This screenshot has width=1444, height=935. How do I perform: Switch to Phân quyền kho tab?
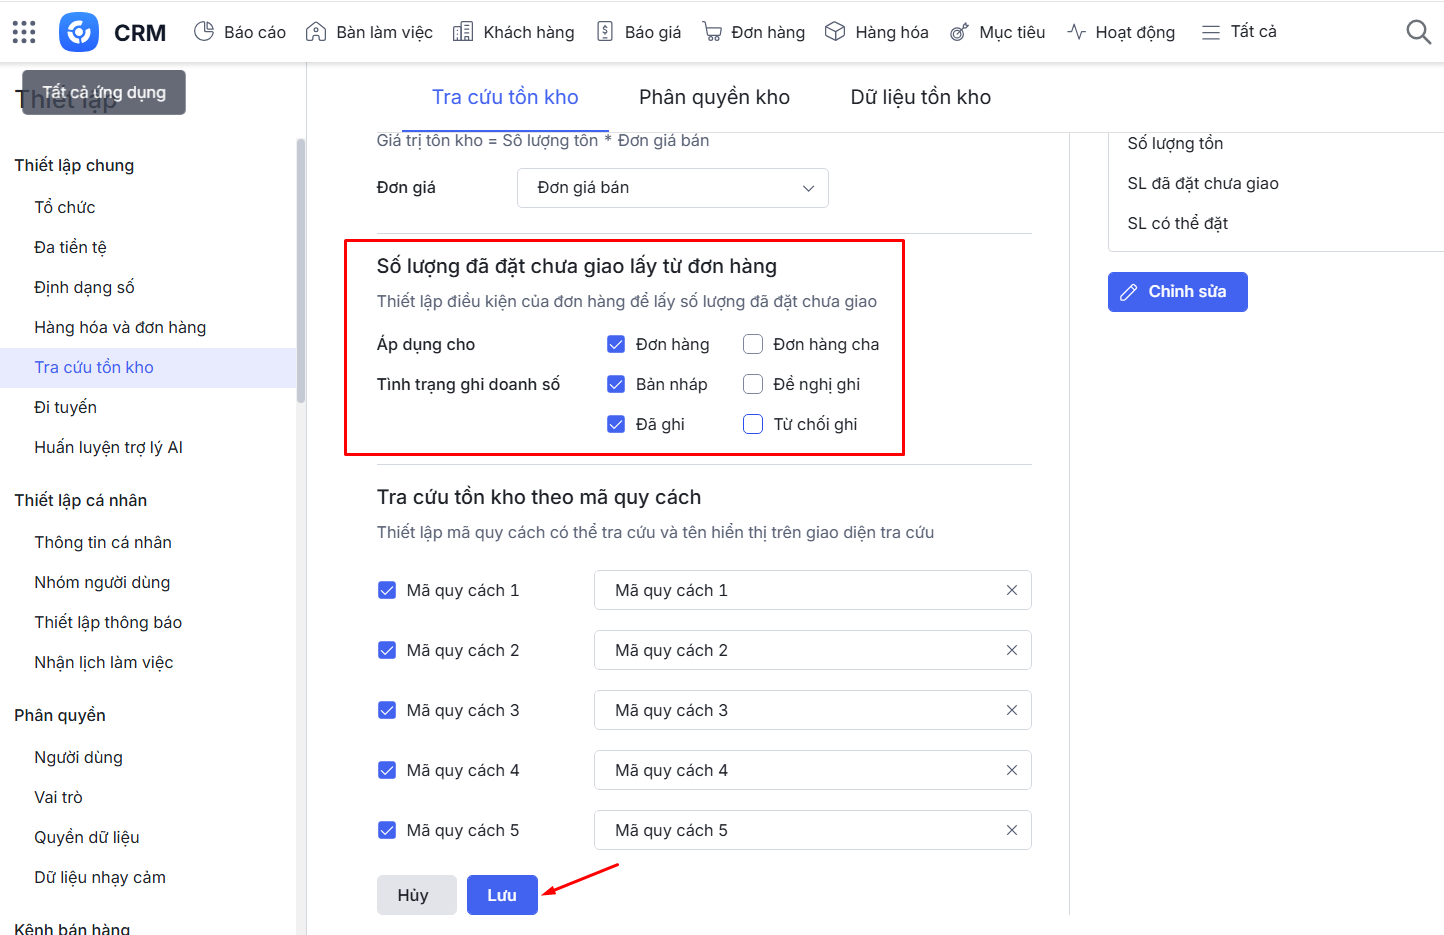click(x=714, y=97)
